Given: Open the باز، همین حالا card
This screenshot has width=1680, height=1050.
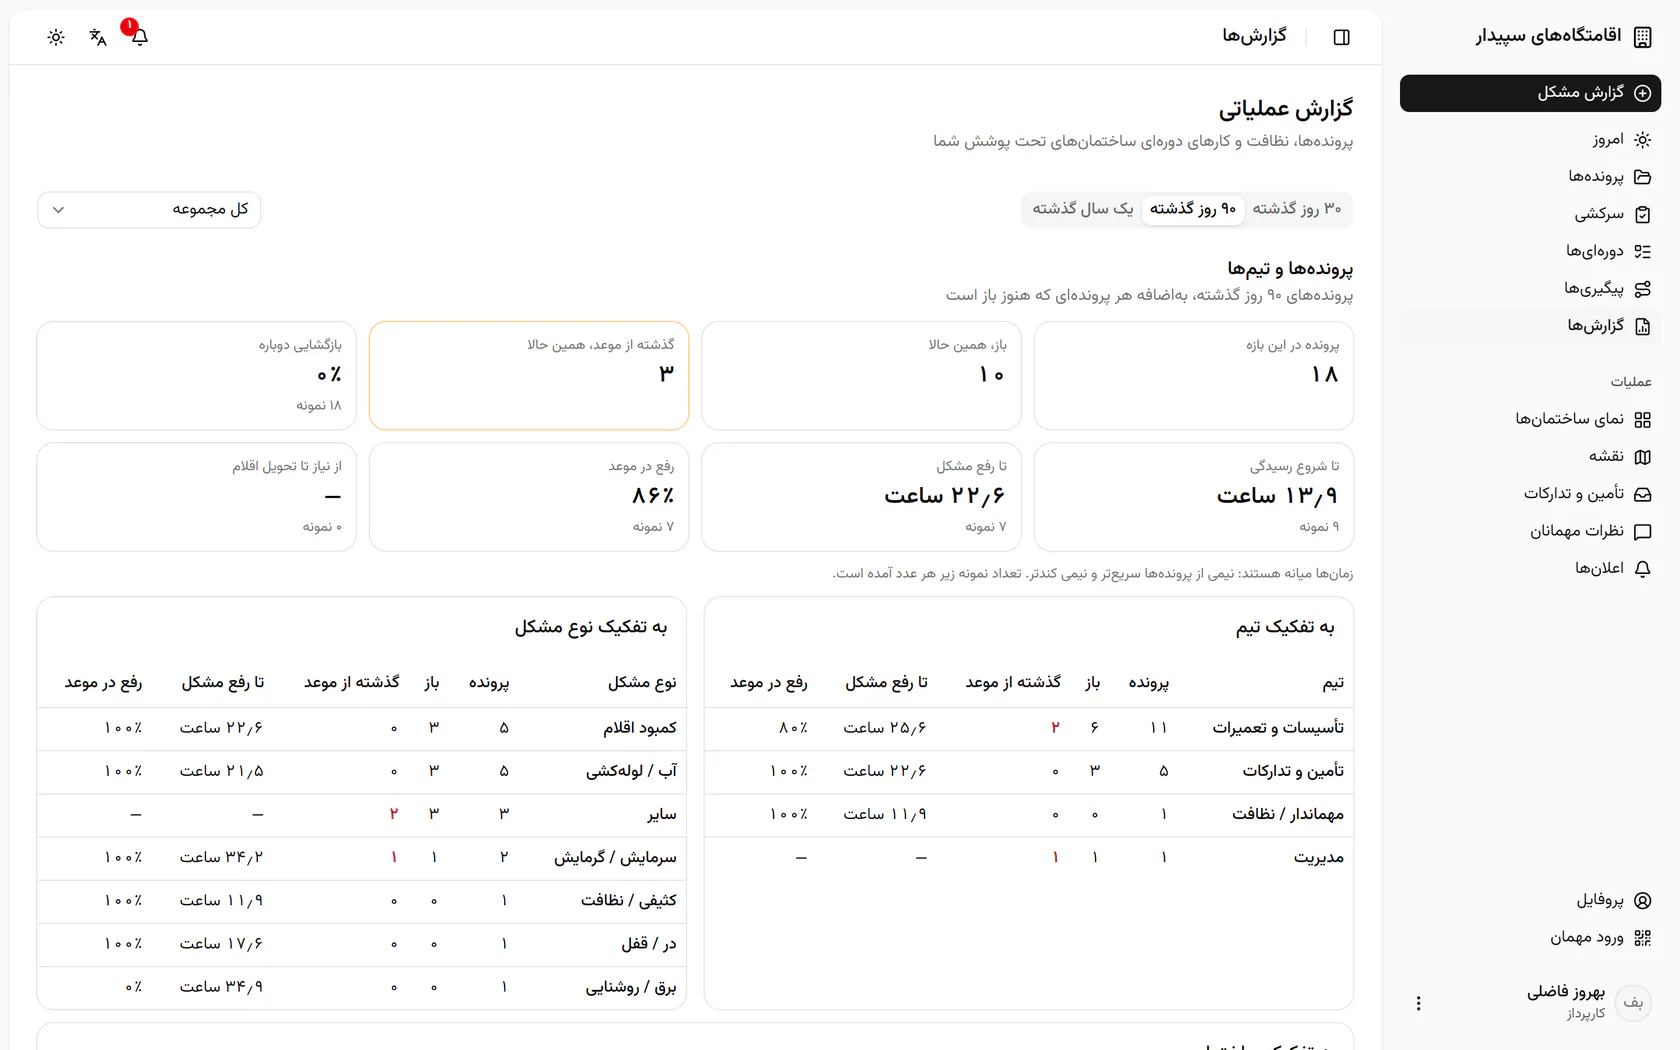Looking at the screenshot, I should pyautogui.click(x=861, y=376).
